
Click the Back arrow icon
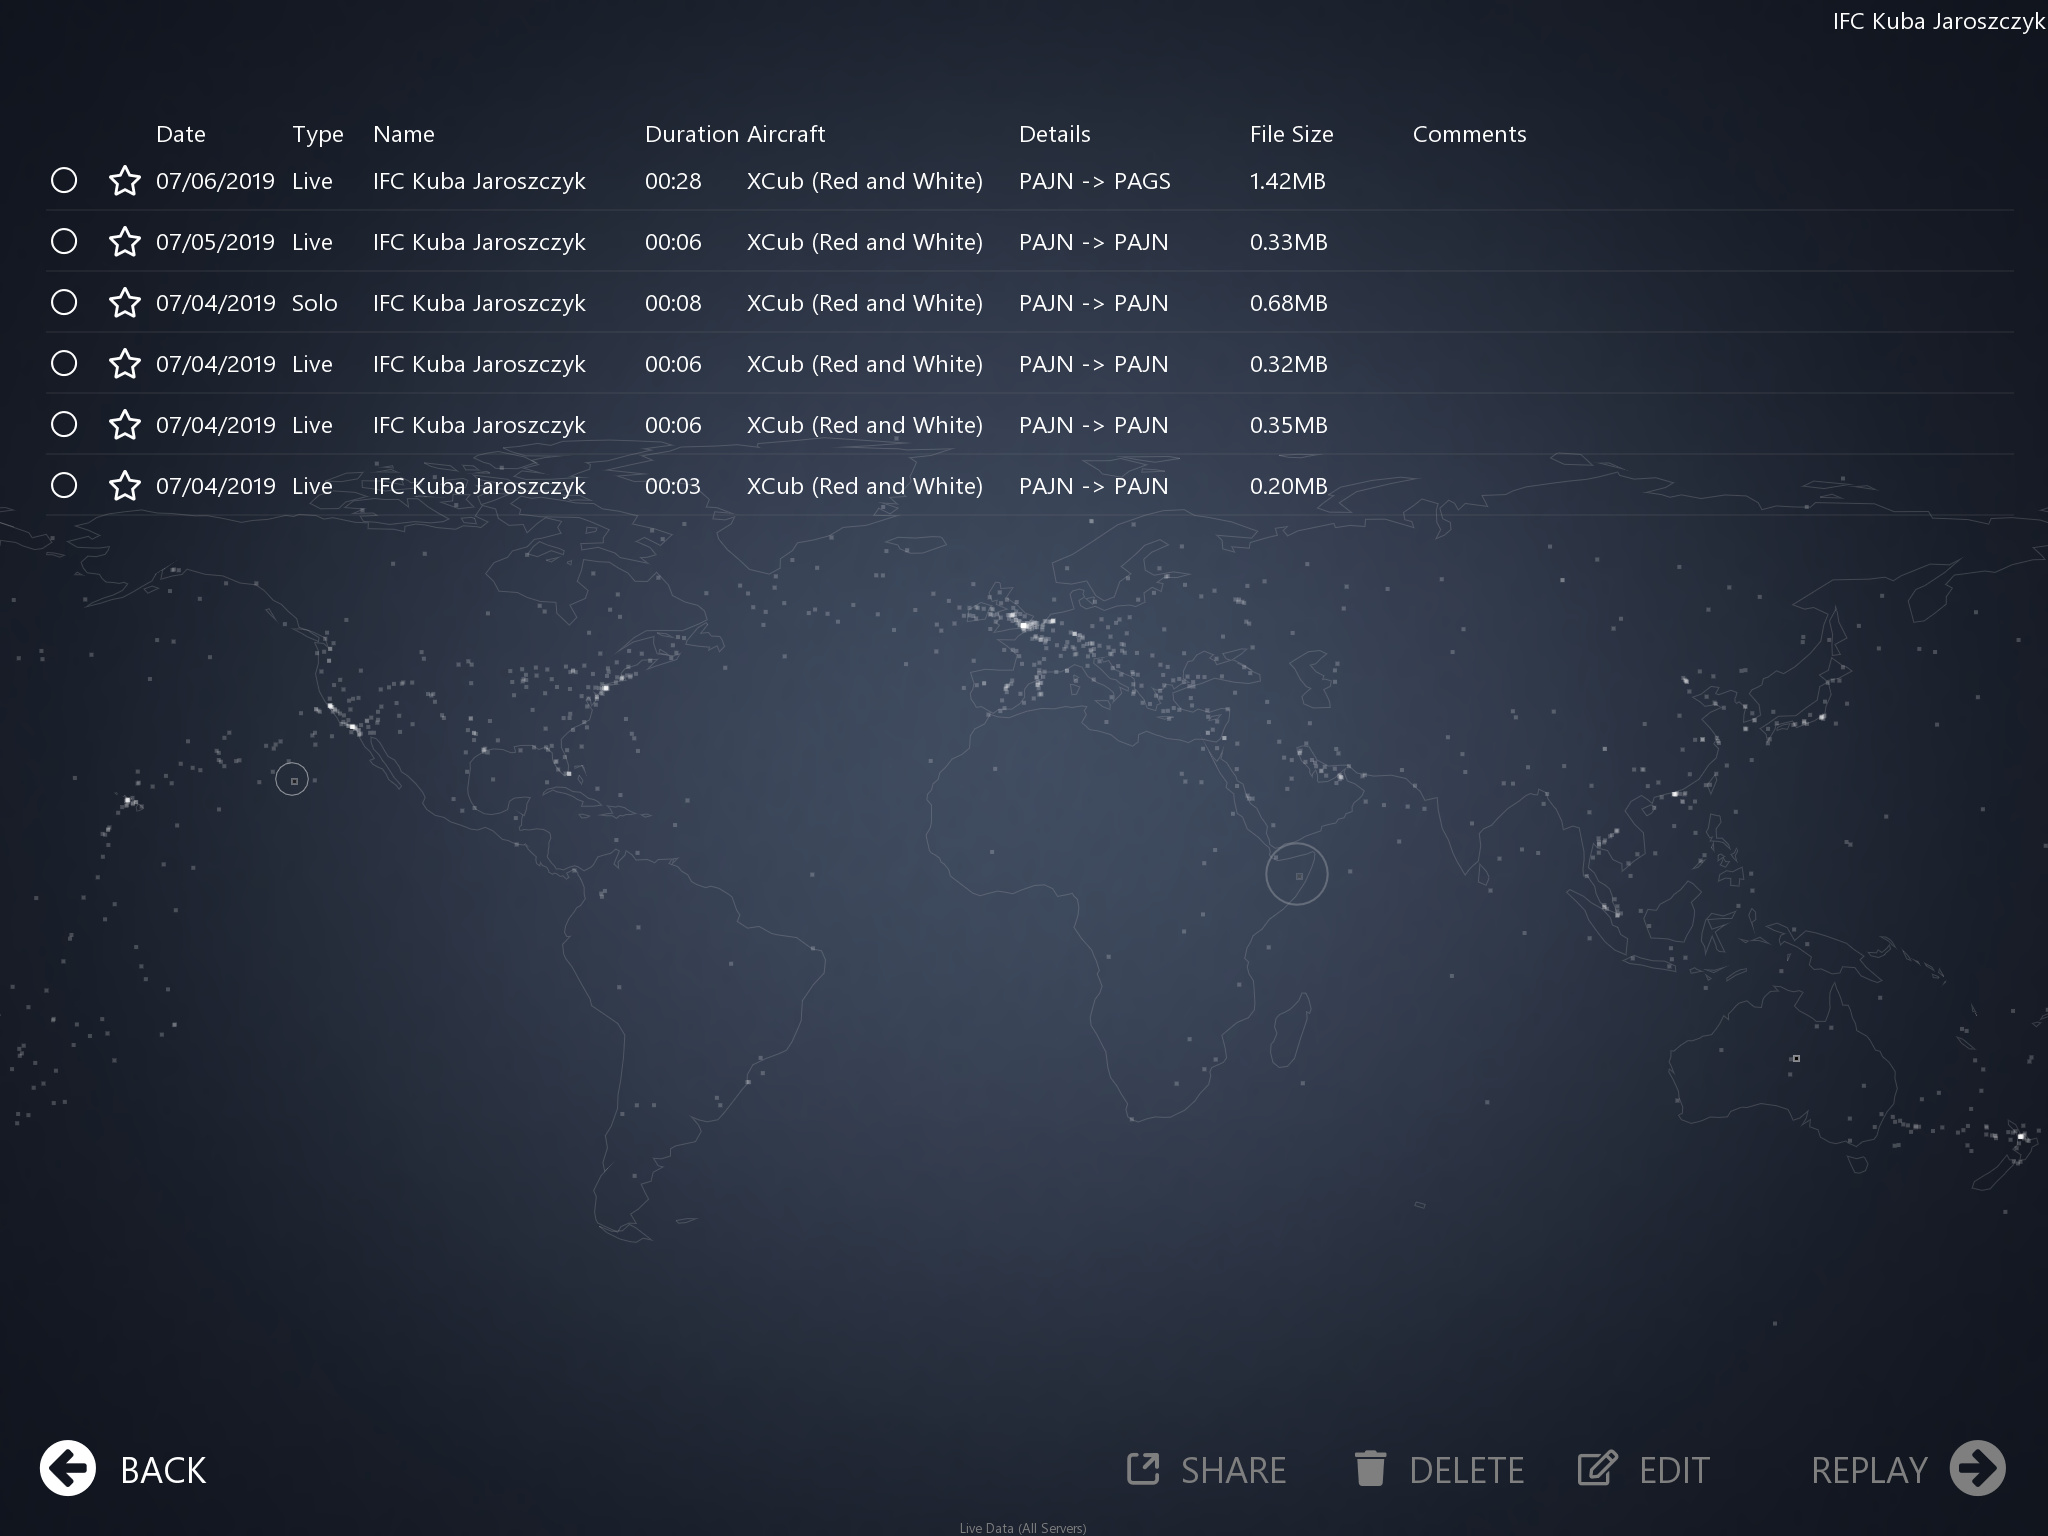(x=68, y=1469)
